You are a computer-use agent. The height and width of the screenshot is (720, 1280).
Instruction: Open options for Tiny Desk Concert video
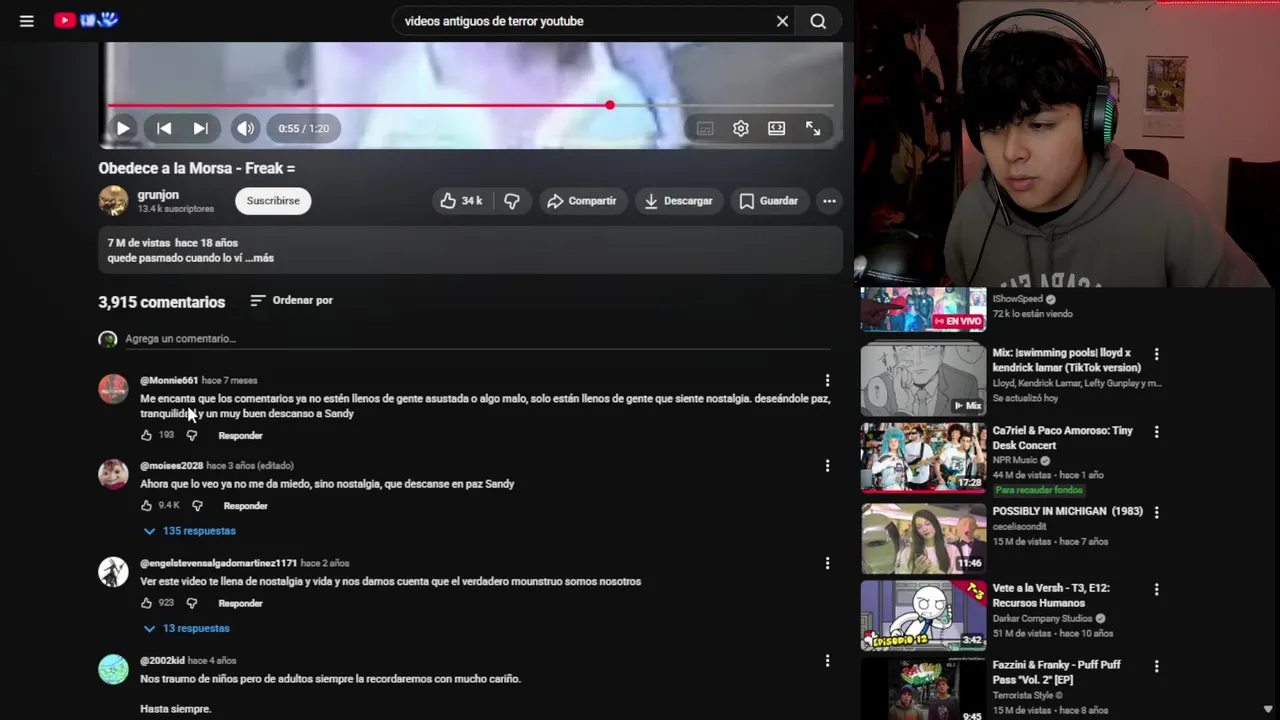(x=1156, y=432)
